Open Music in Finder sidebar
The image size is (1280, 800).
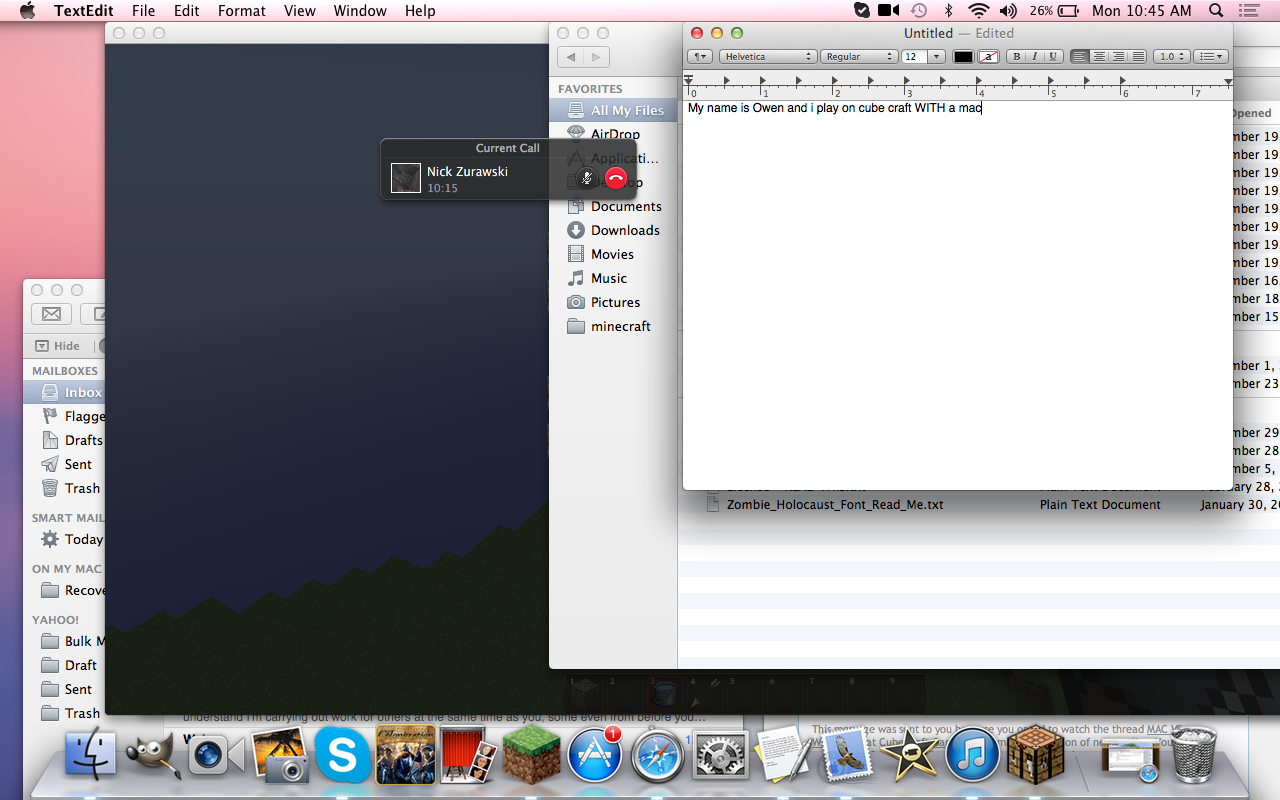pyautogui.click(x=612, y=278)
